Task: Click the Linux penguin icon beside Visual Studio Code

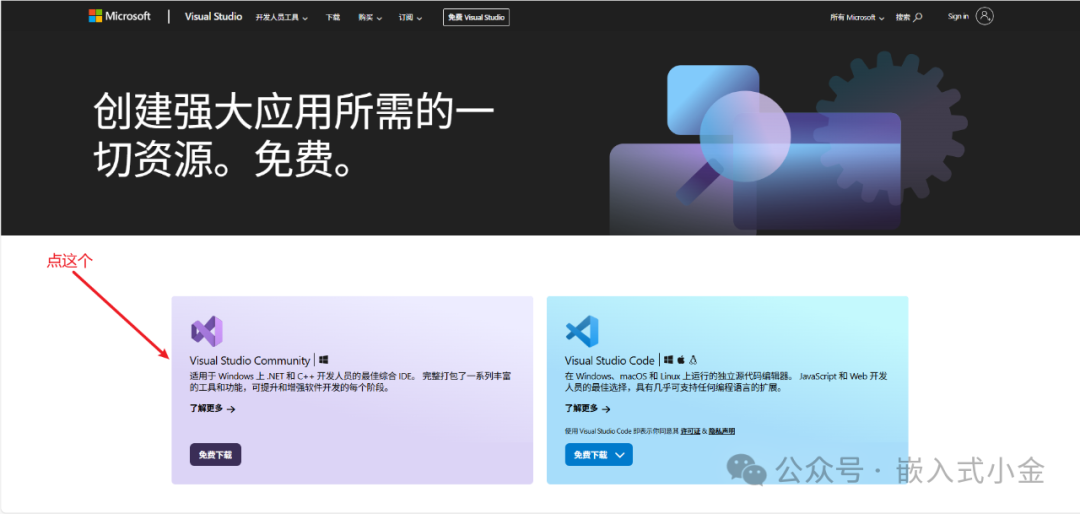Action: (694, 360)
